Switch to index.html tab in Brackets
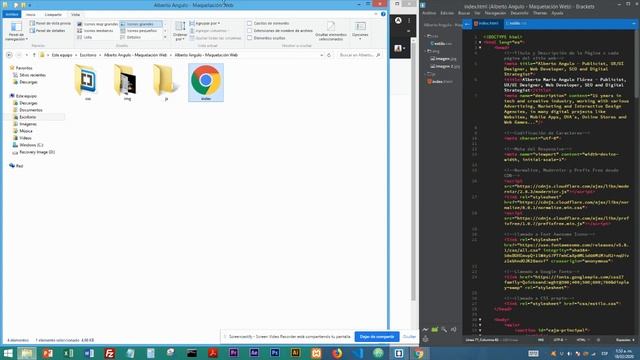This screenshot has width=640, height=360. coord(488,24)
